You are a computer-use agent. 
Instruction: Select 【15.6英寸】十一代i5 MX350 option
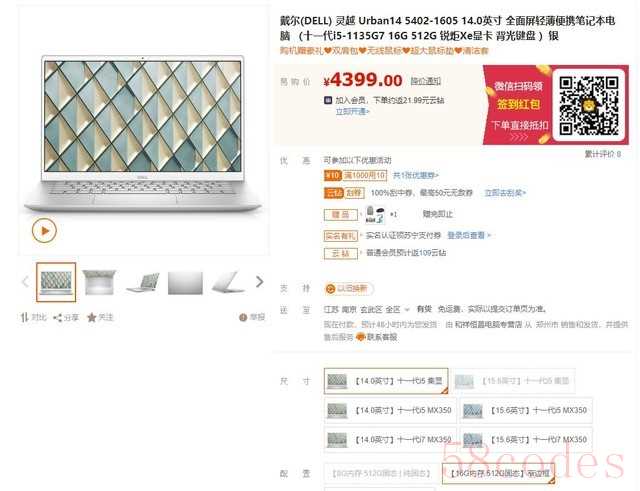[x=526, y=410]
